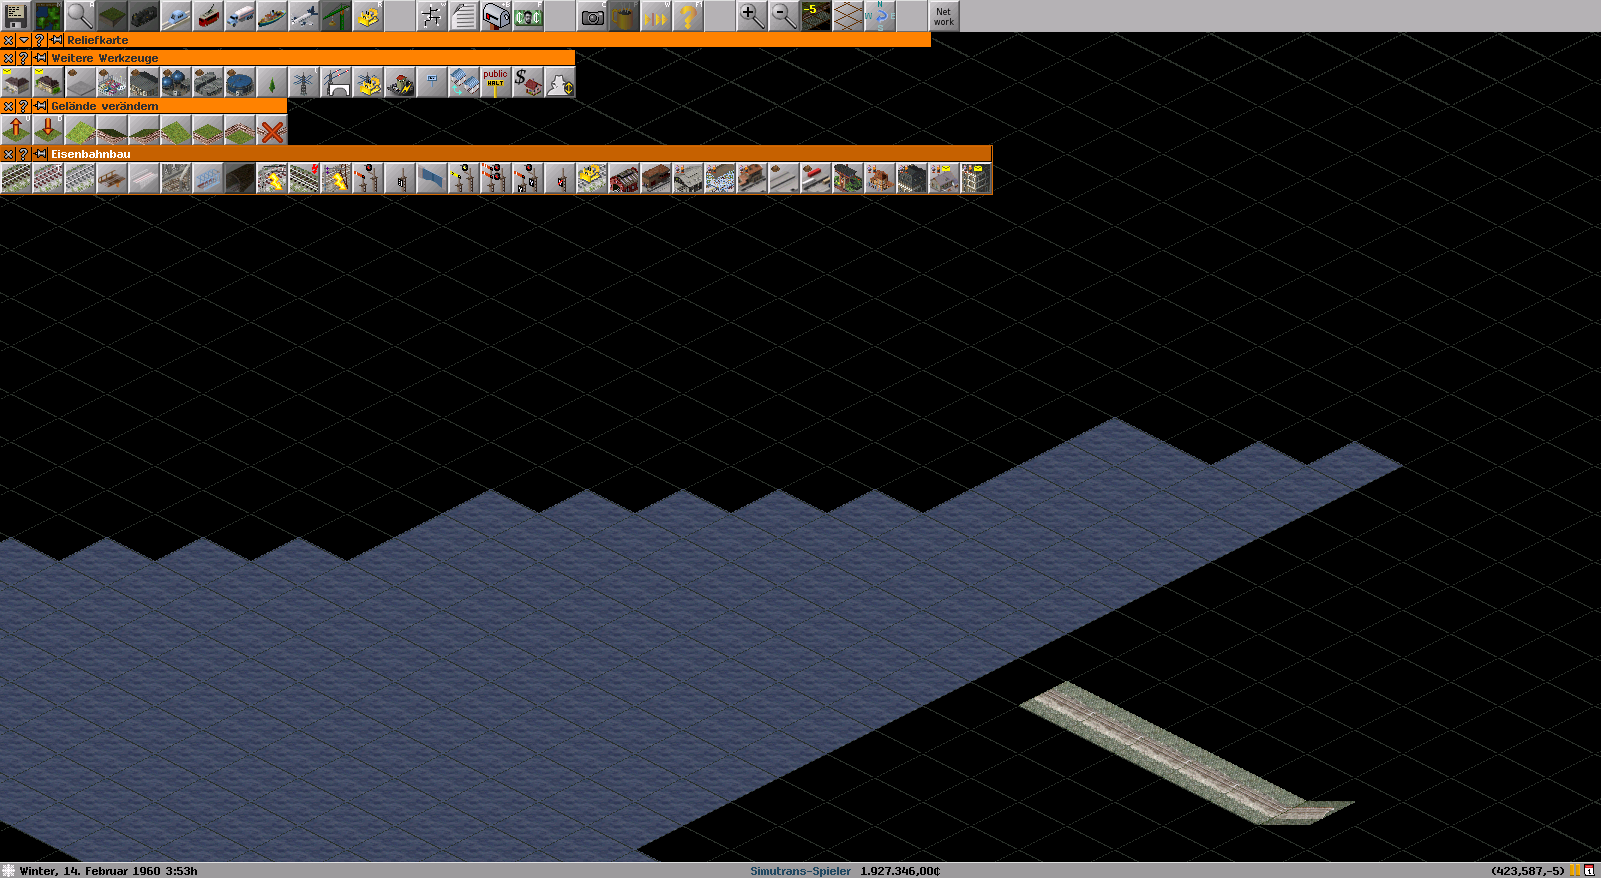
Task: Open the minimap from the main toolbar
Action: 48,16
